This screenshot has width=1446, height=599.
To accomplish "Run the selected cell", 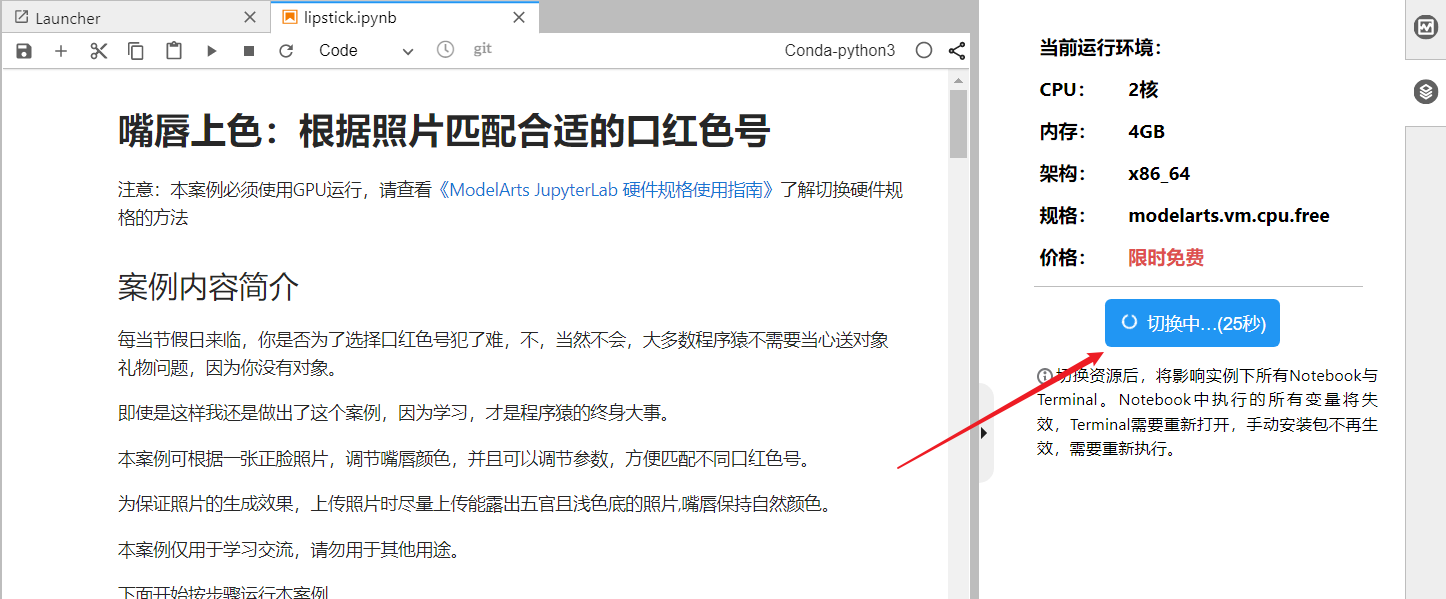I will (x=211, y=51).
